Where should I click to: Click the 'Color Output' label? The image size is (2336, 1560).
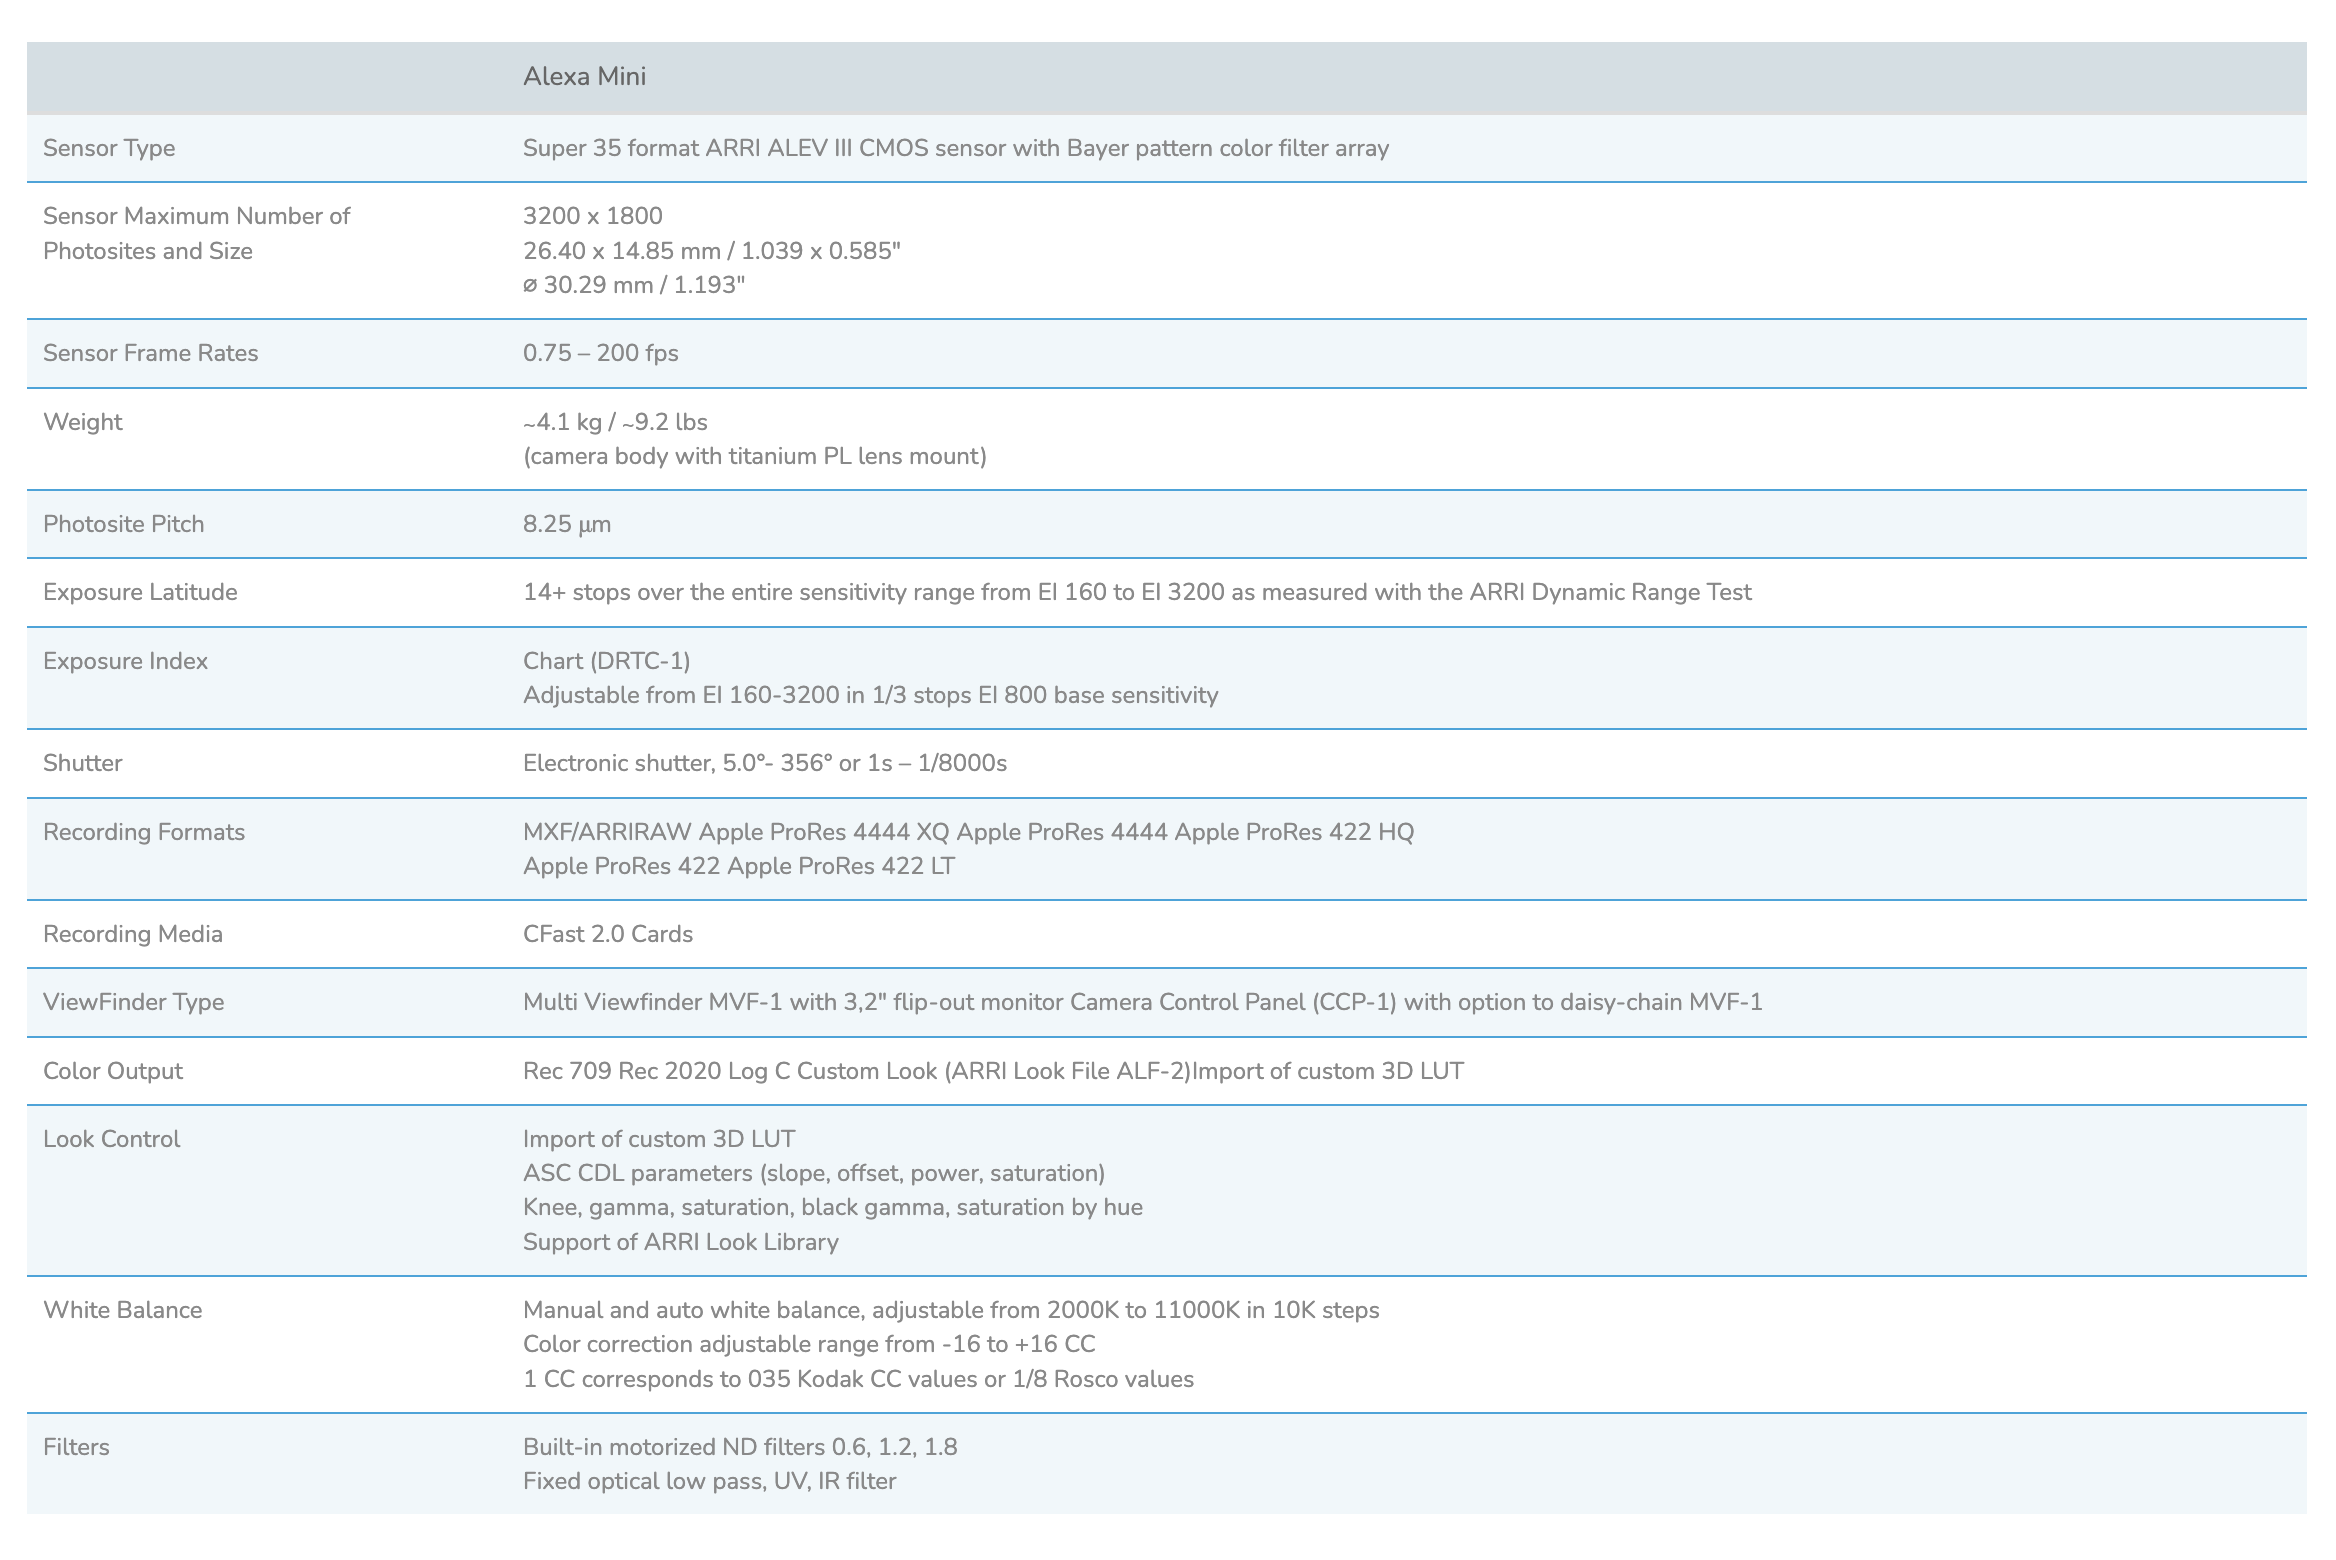coord(113,1071)
